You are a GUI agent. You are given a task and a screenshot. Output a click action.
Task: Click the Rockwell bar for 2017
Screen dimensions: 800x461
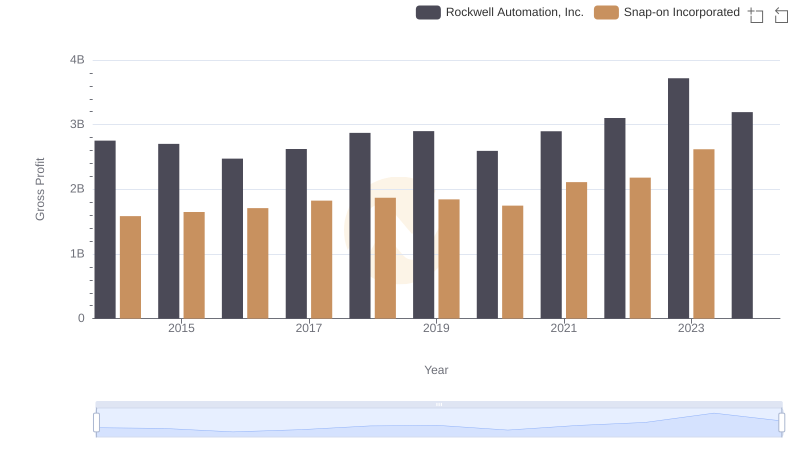click(x=296, y=234)
